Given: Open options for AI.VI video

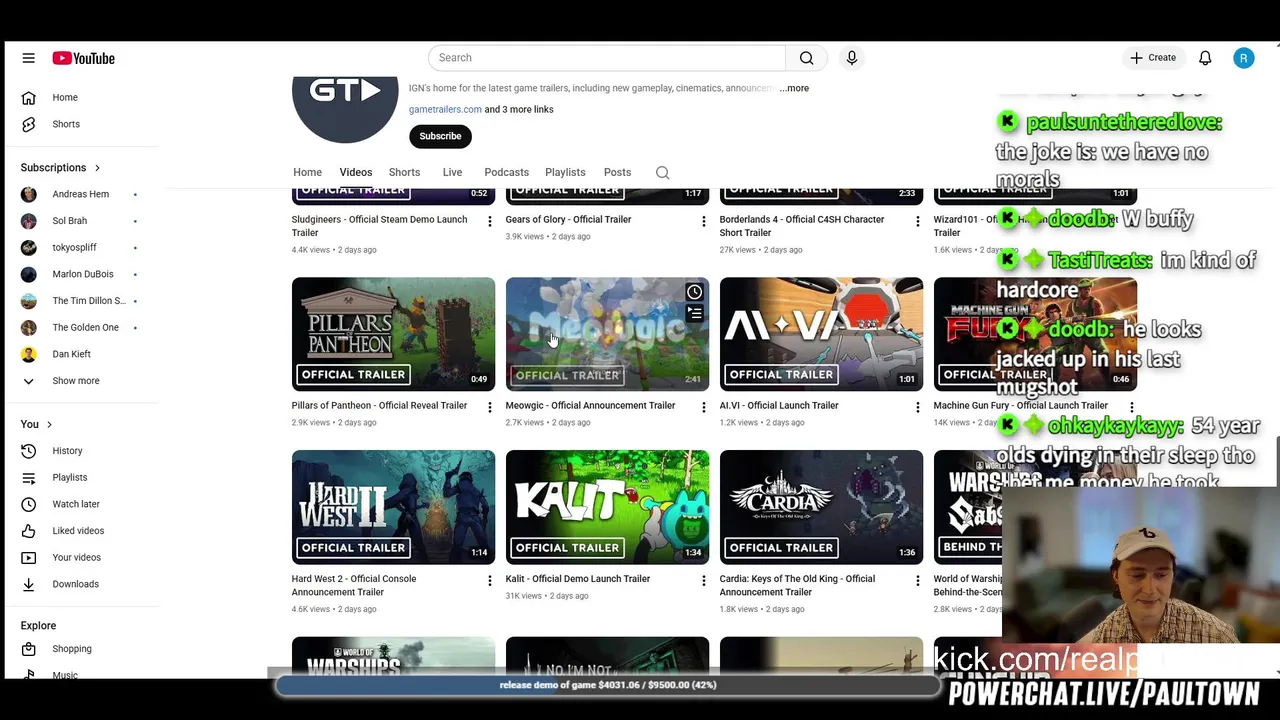Looking at the screenshot, I should [x=917, y=407].
